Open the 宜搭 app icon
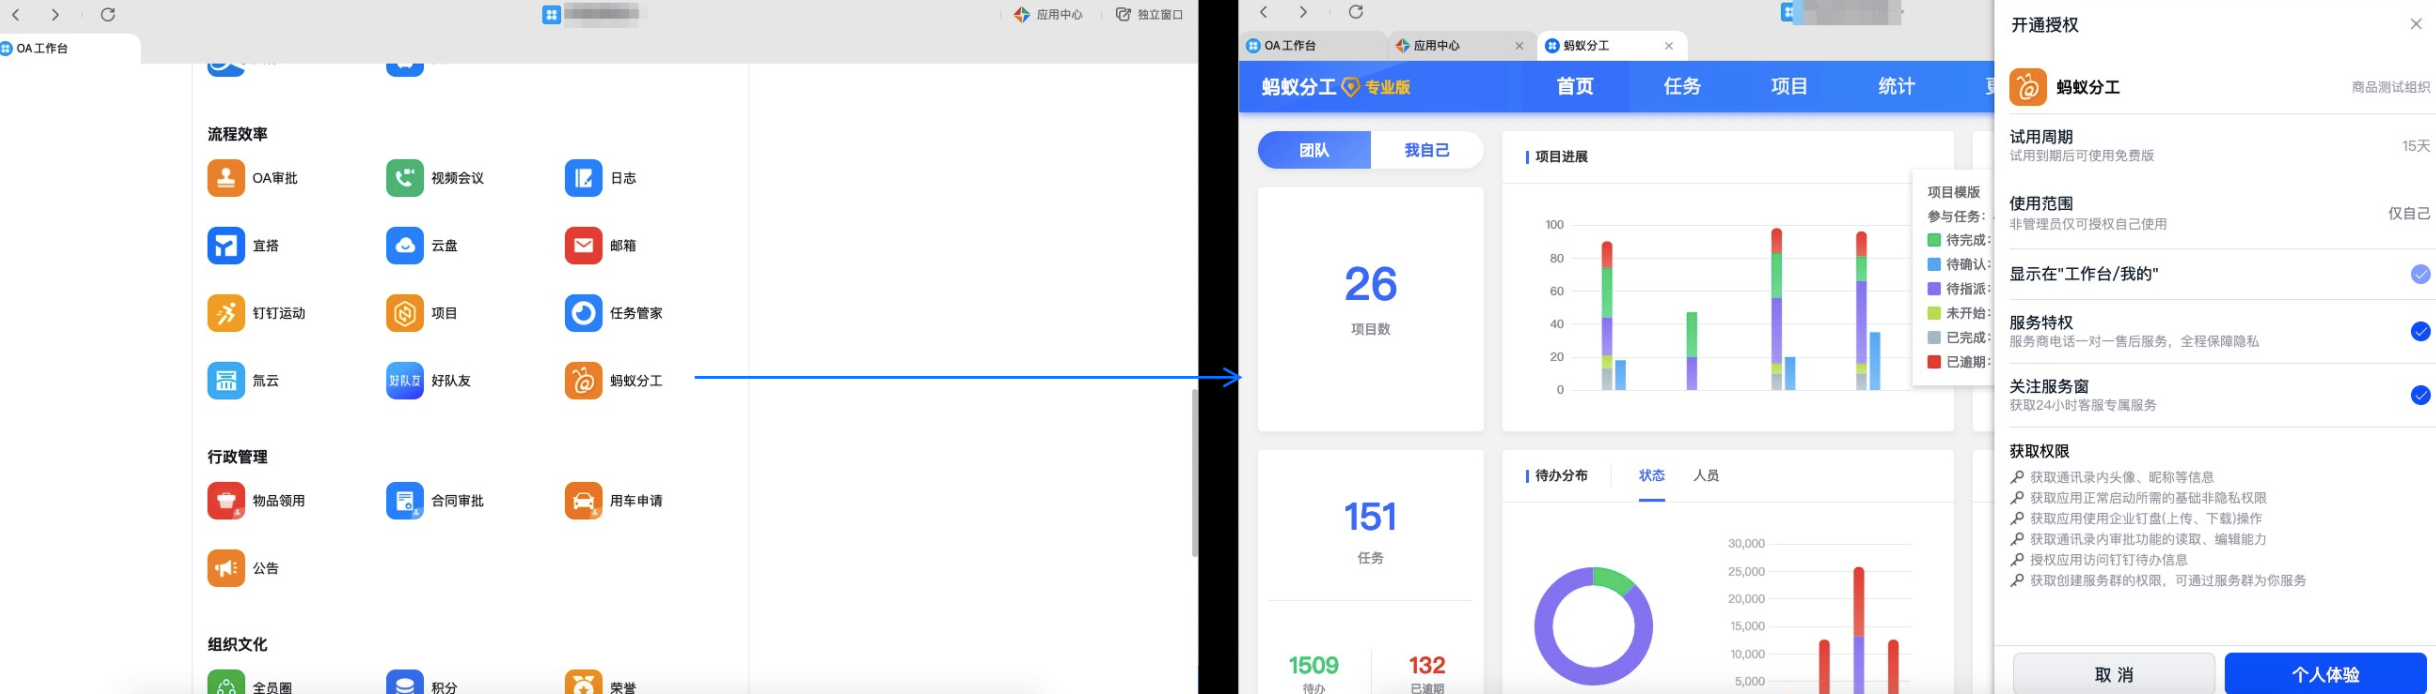This screenshot has width=2436, height=694. click(226, 245)
